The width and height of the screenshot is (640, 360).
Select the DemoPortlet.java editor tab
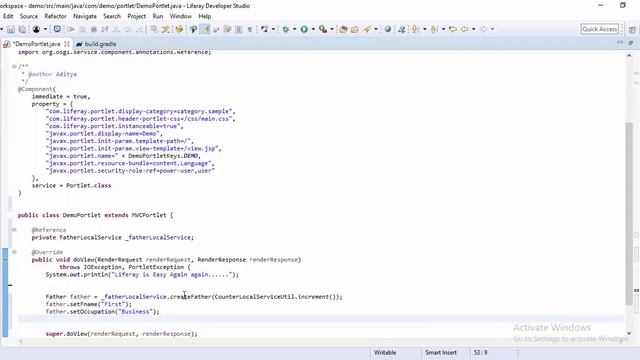(36, 44)
